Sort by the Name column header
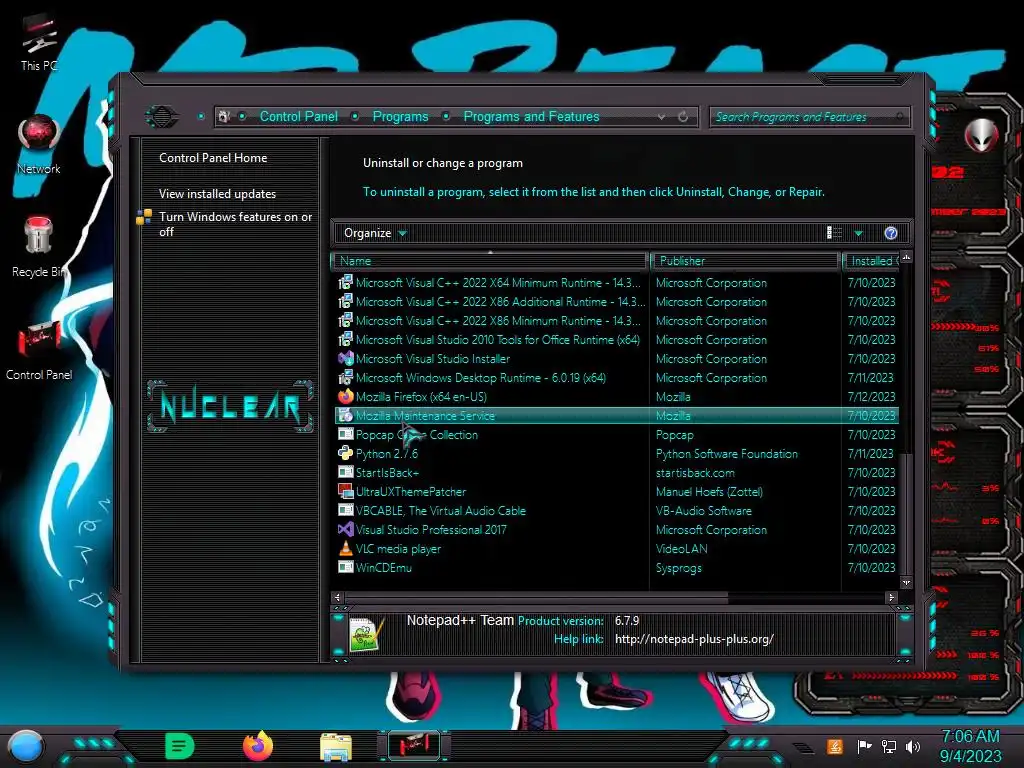Image resolution: width=1024 pixels, height=768 pixels. click(x=490, y=261)
